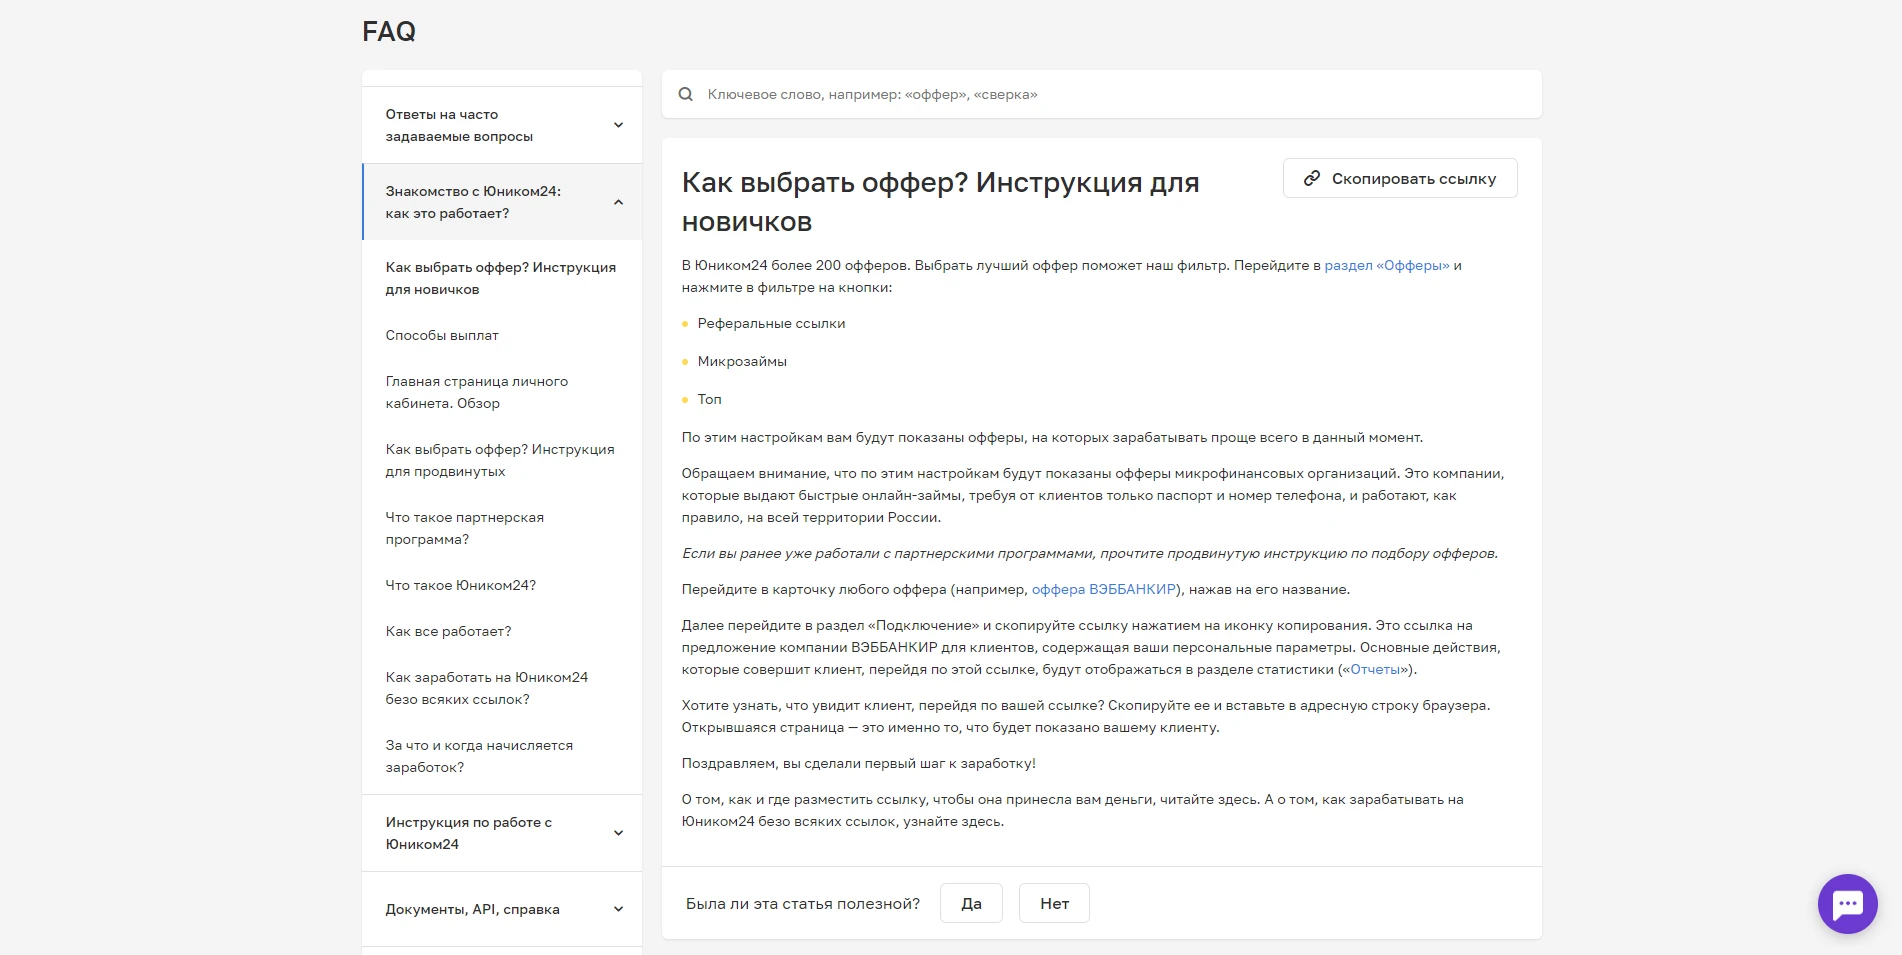Click the search magnifier icon

686,94
